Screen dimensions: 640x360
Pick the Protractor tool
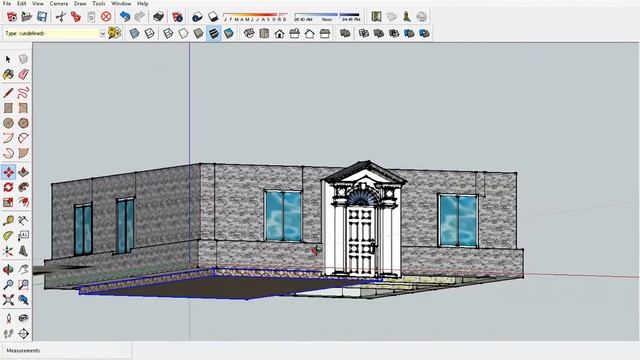click(8, 236)
